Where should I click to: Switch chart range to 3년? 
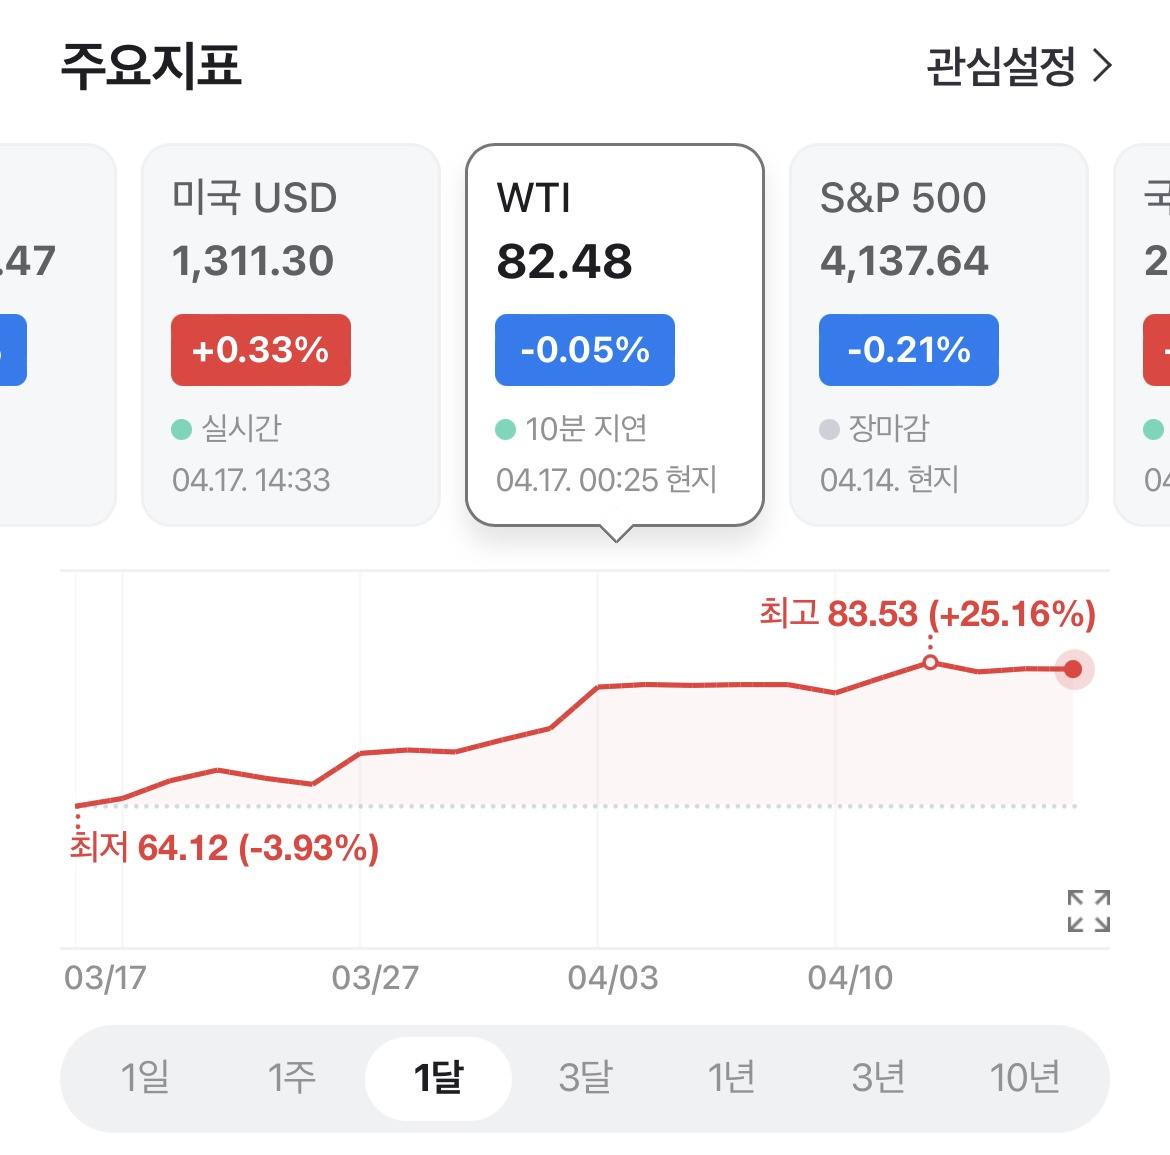coord(878,1078)
